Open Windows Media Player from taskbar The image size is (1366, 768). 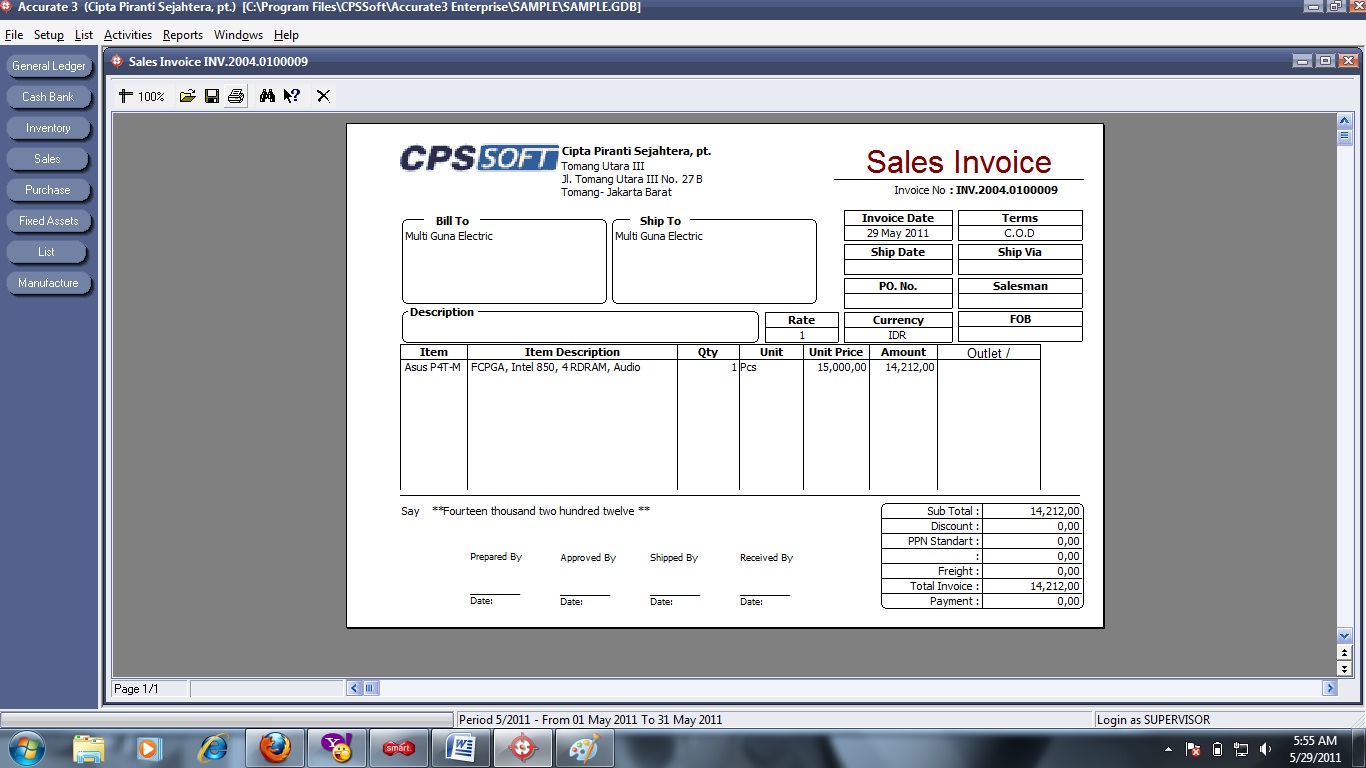[149, 748]
